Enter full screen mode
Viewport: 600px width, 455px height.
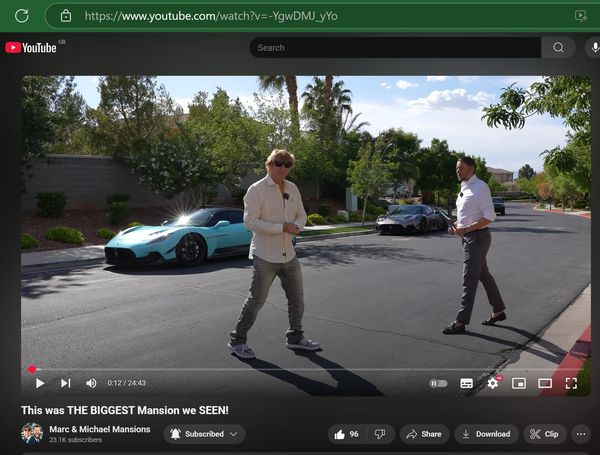coord(571,383)
